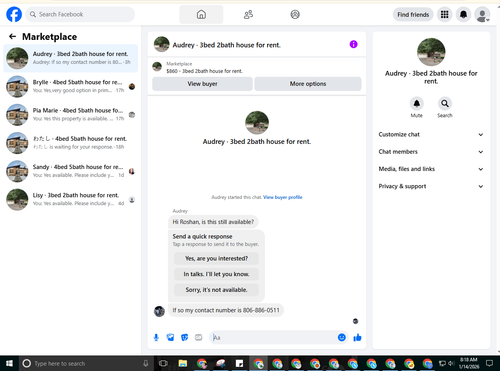Click the More options button
500x371 pixels.
click(x=308, y=84)
